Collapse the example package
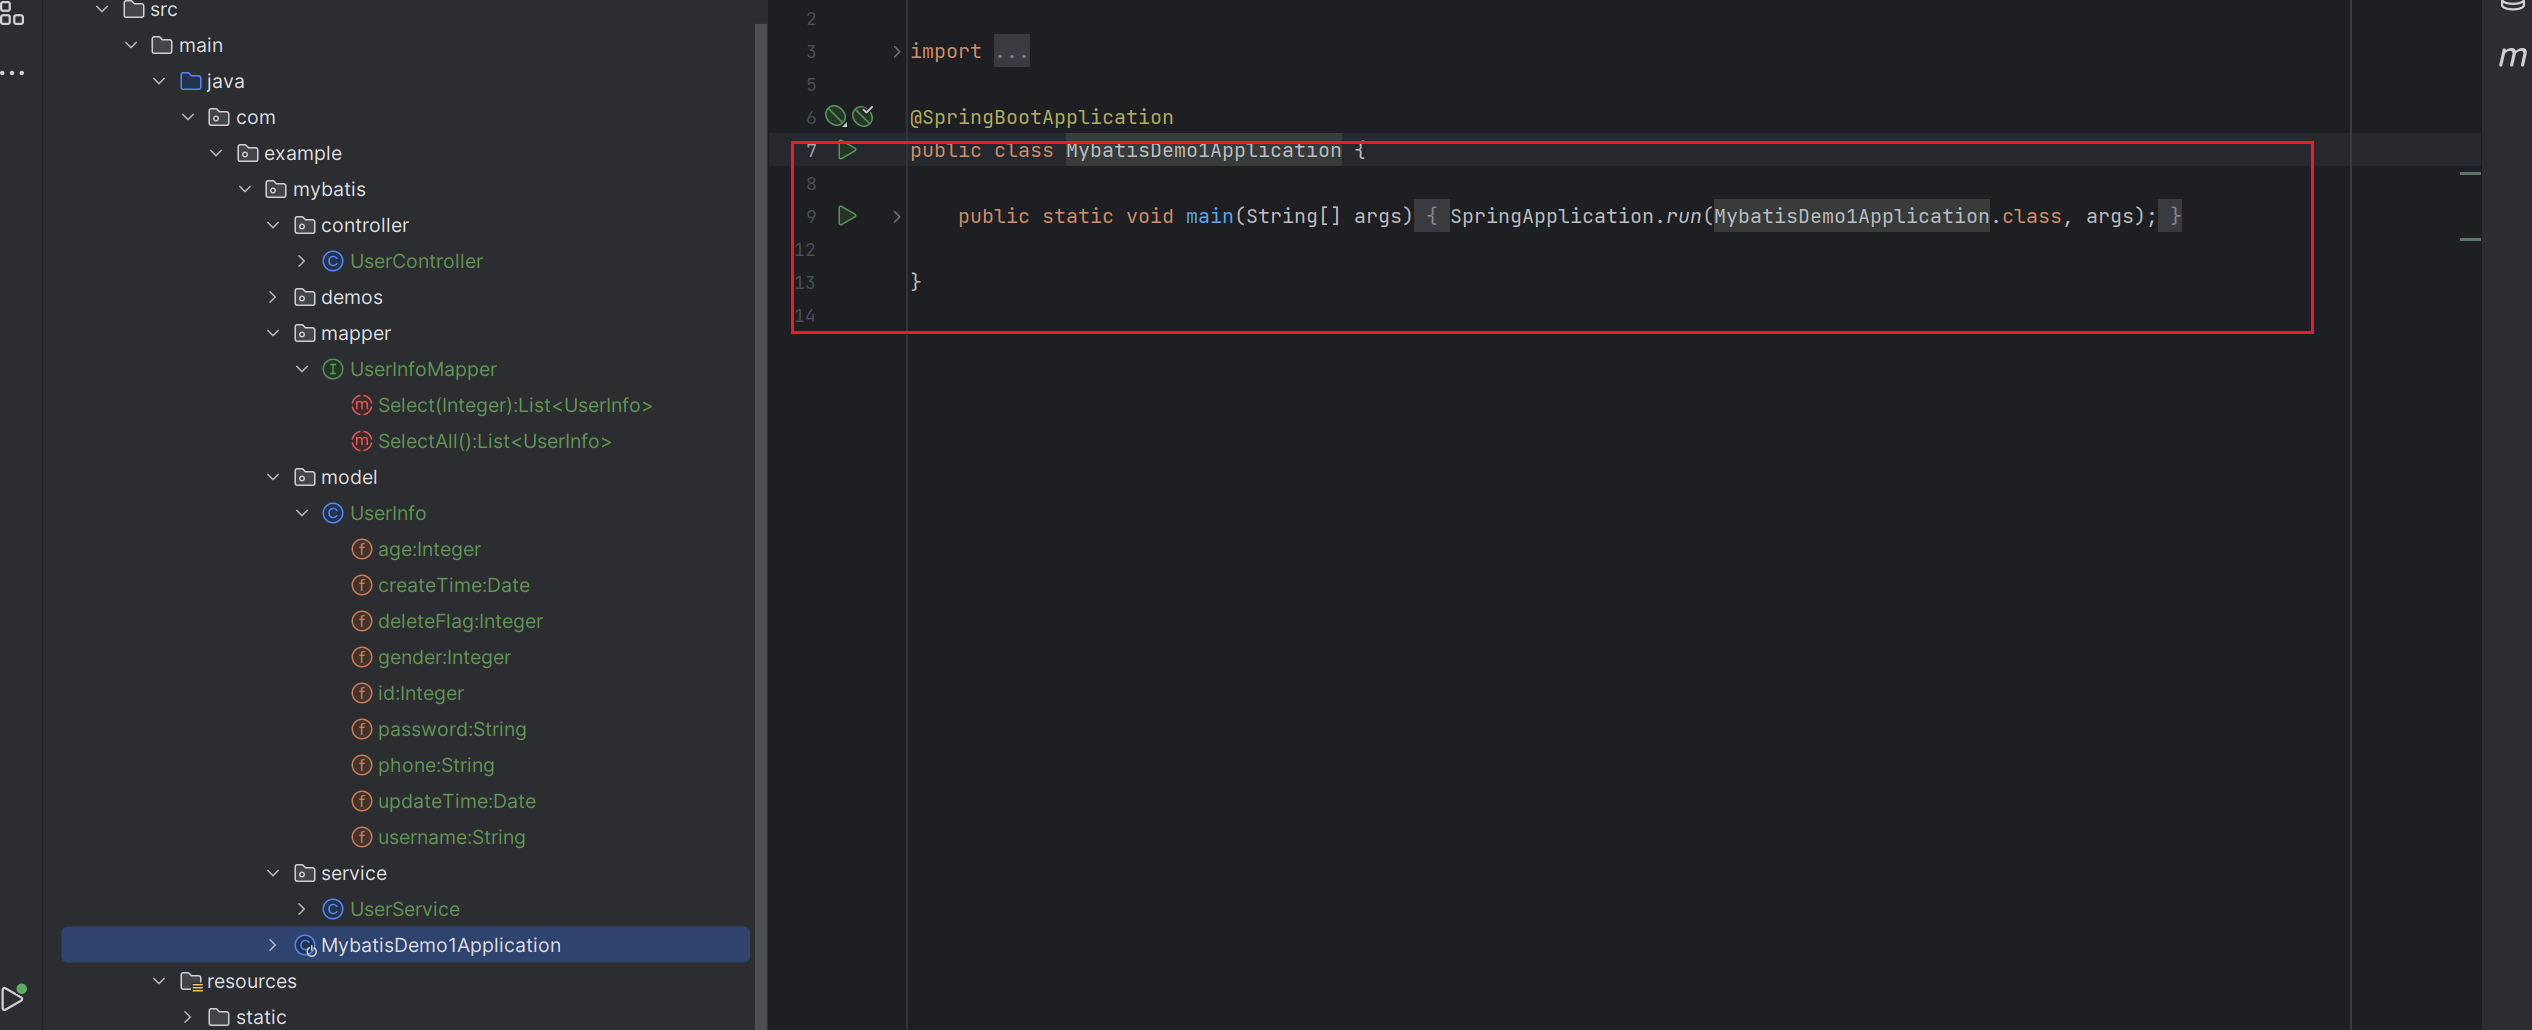Screen dimensions: 2532x1030 click(x=216, y=153)
